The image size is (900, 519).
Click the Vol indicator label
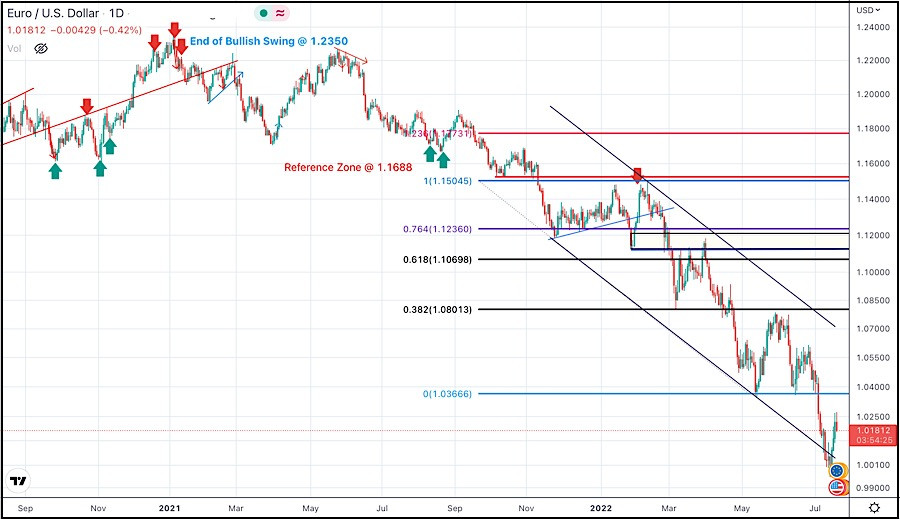tap(14, 49)
